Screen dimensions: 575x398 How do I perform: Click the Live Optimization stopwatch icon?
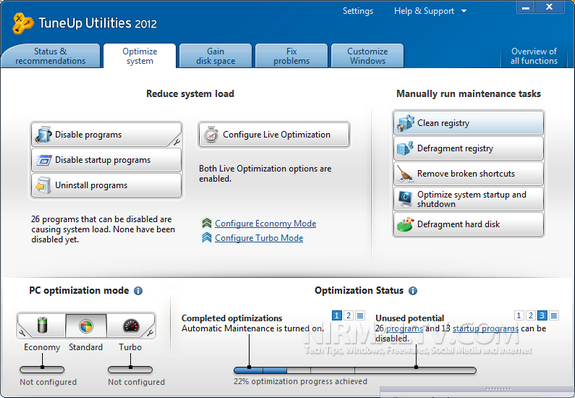coord(211,135)
